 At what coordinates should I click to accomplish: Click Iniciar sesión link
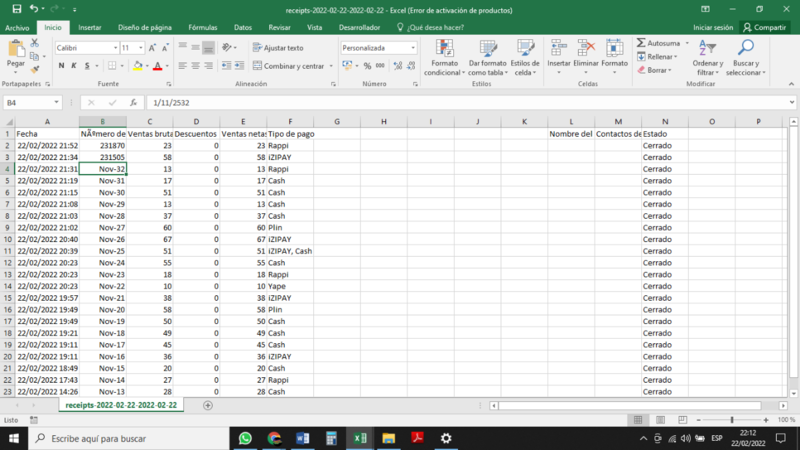(712, 28)
